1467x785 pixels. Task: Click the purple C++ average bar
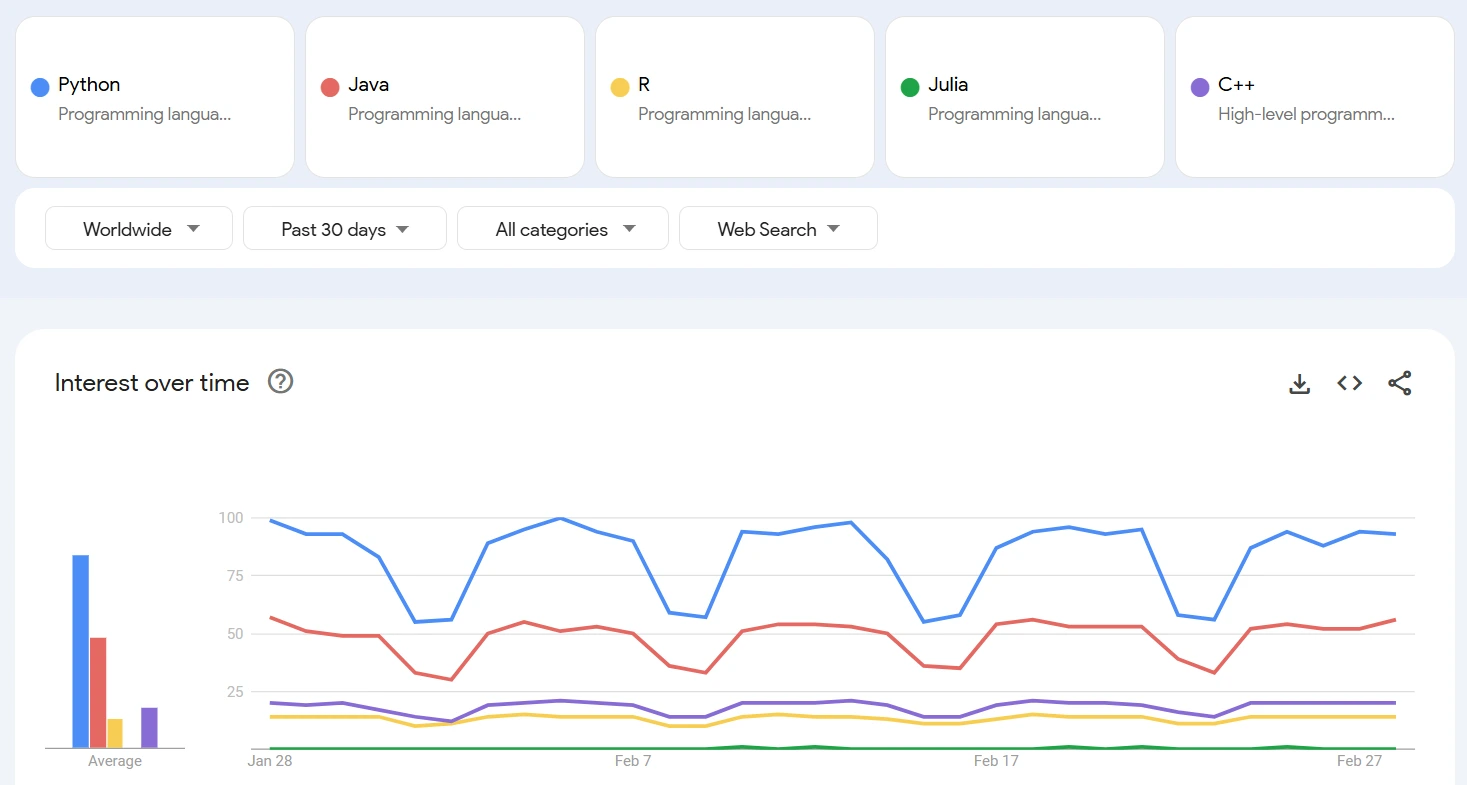(x=149, y=728)
